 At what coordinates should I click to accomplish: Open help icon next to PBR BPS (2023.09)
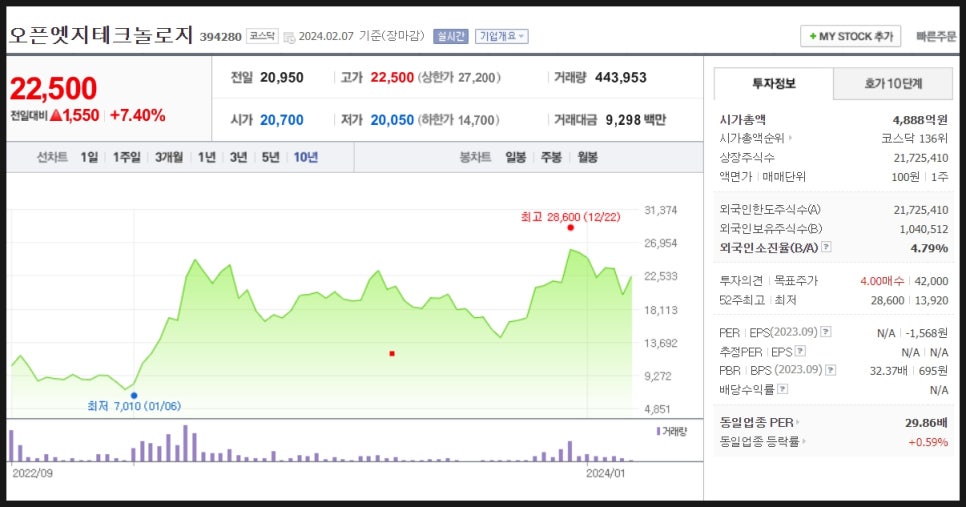click(x=831, y=370)
